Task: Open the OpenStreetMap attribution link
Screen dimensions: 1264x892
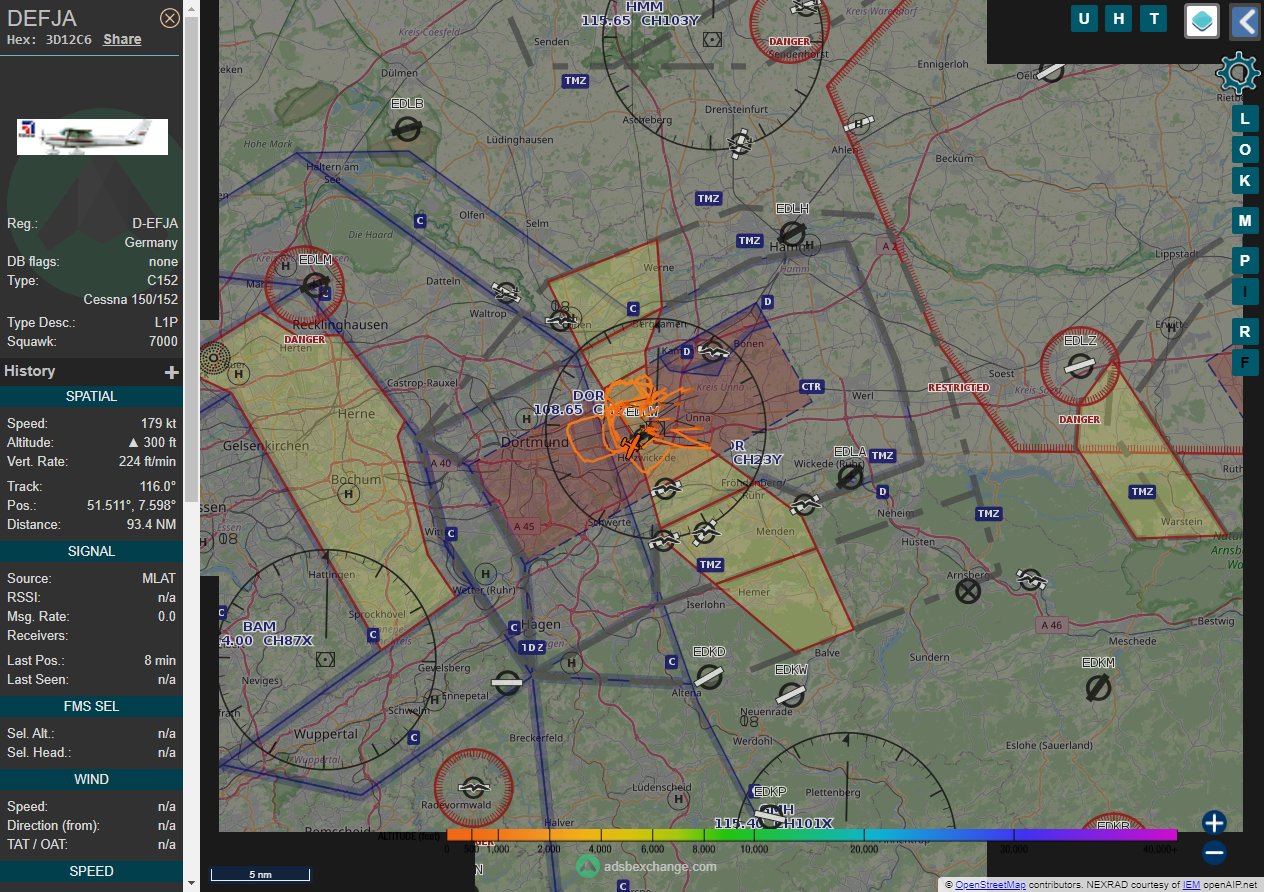Action: [989, 885]
